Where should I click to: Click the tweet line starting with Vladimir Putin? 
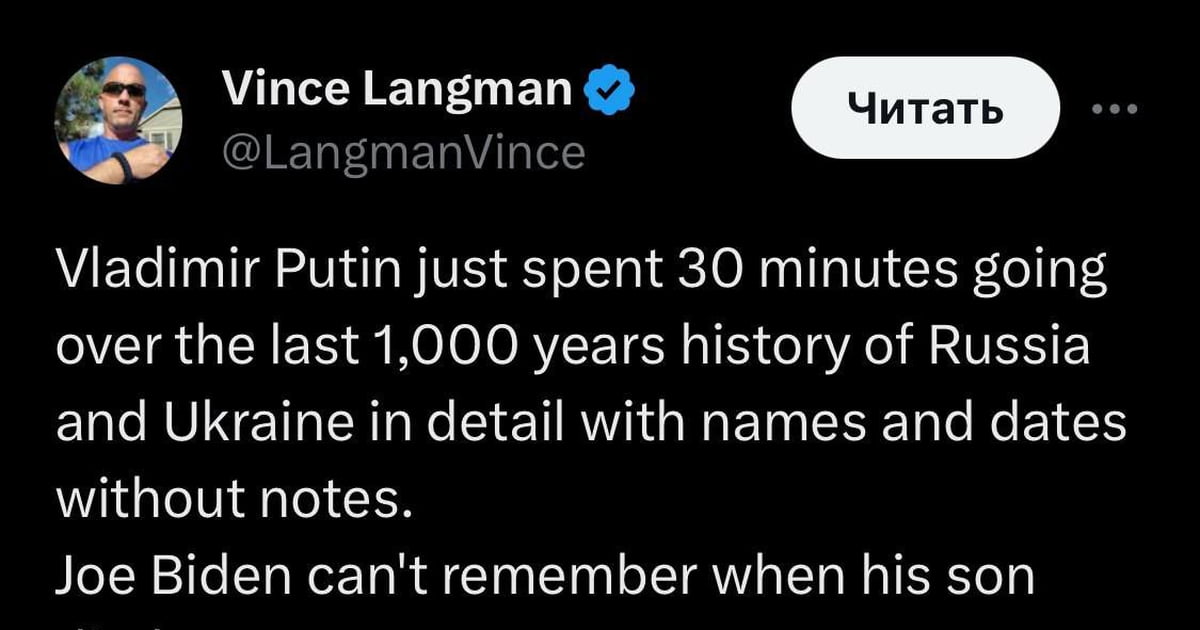582,272
